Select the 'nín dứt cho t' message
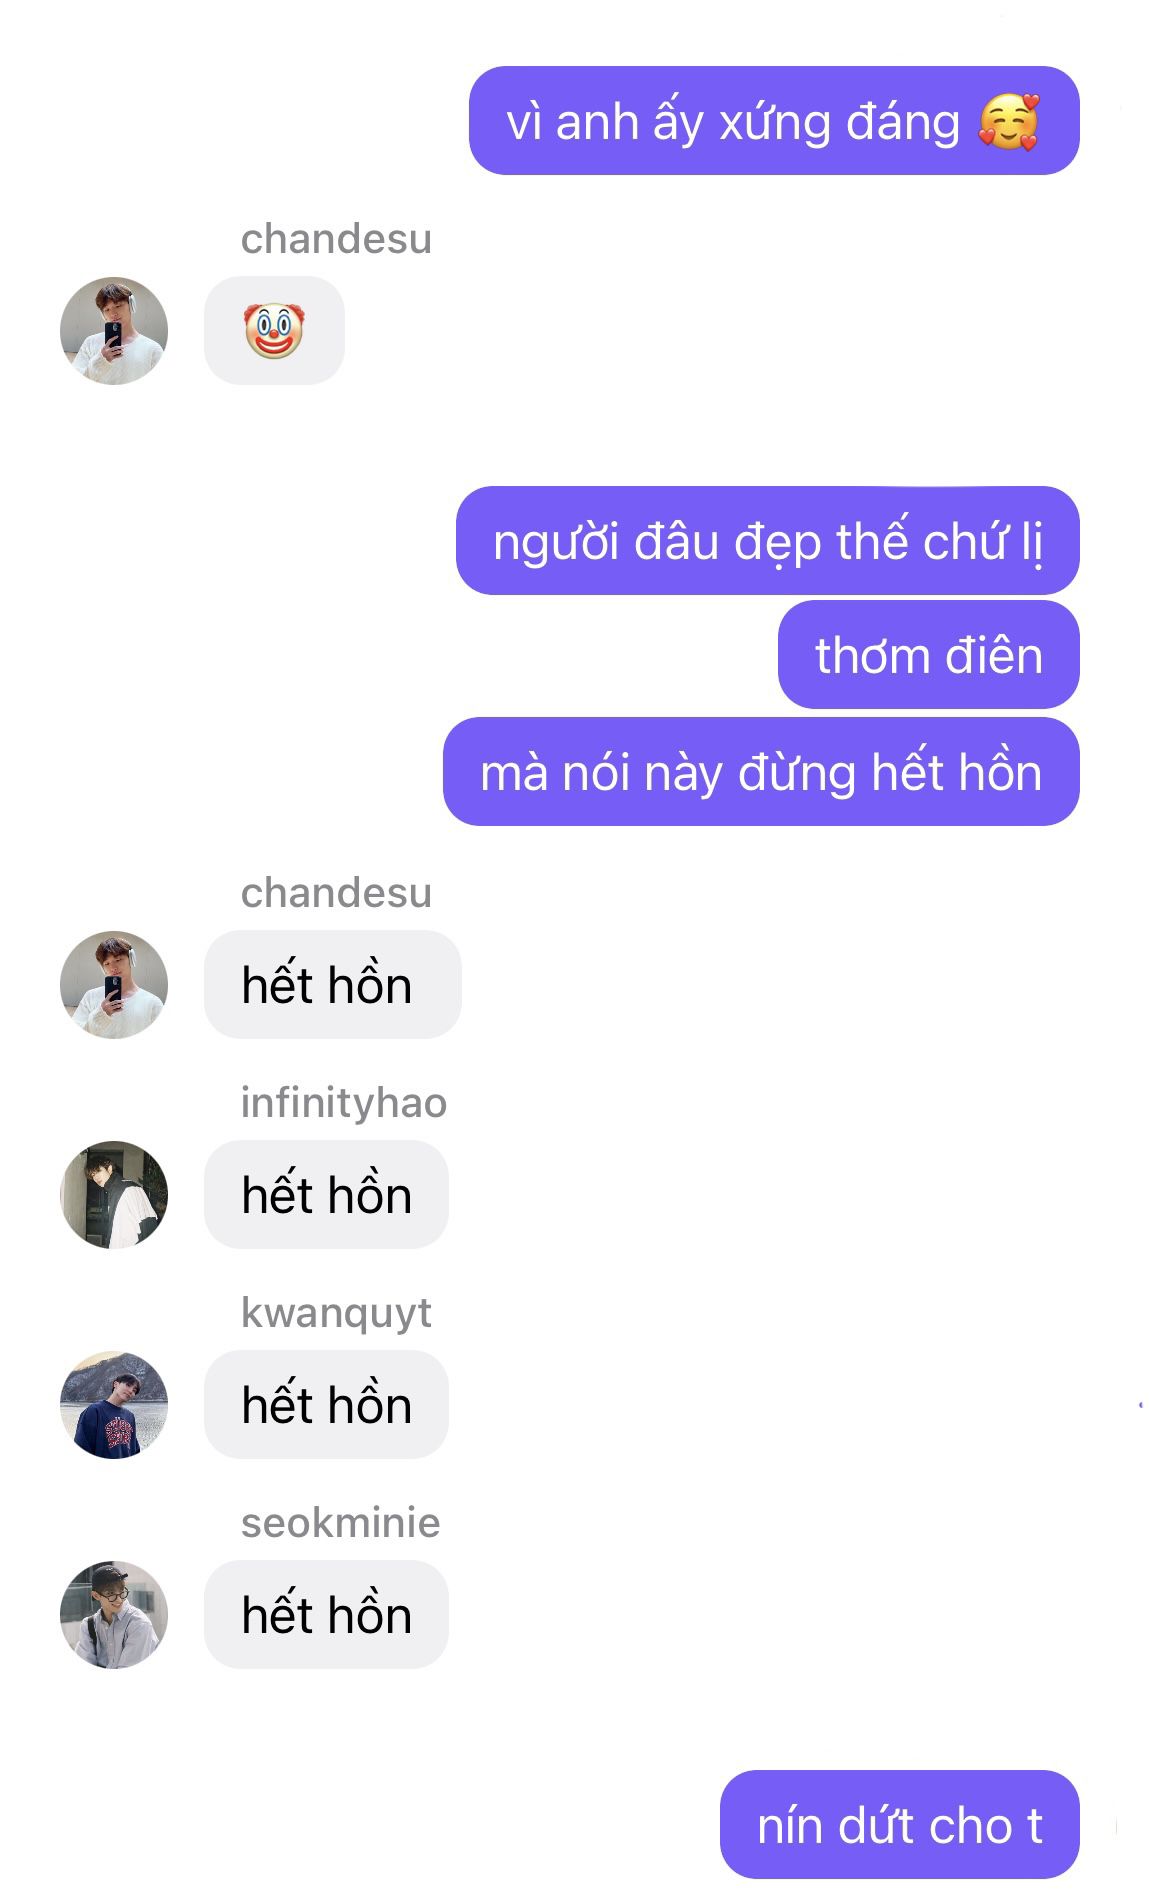This screenshot has height=1901, width=1149. 900,1824
